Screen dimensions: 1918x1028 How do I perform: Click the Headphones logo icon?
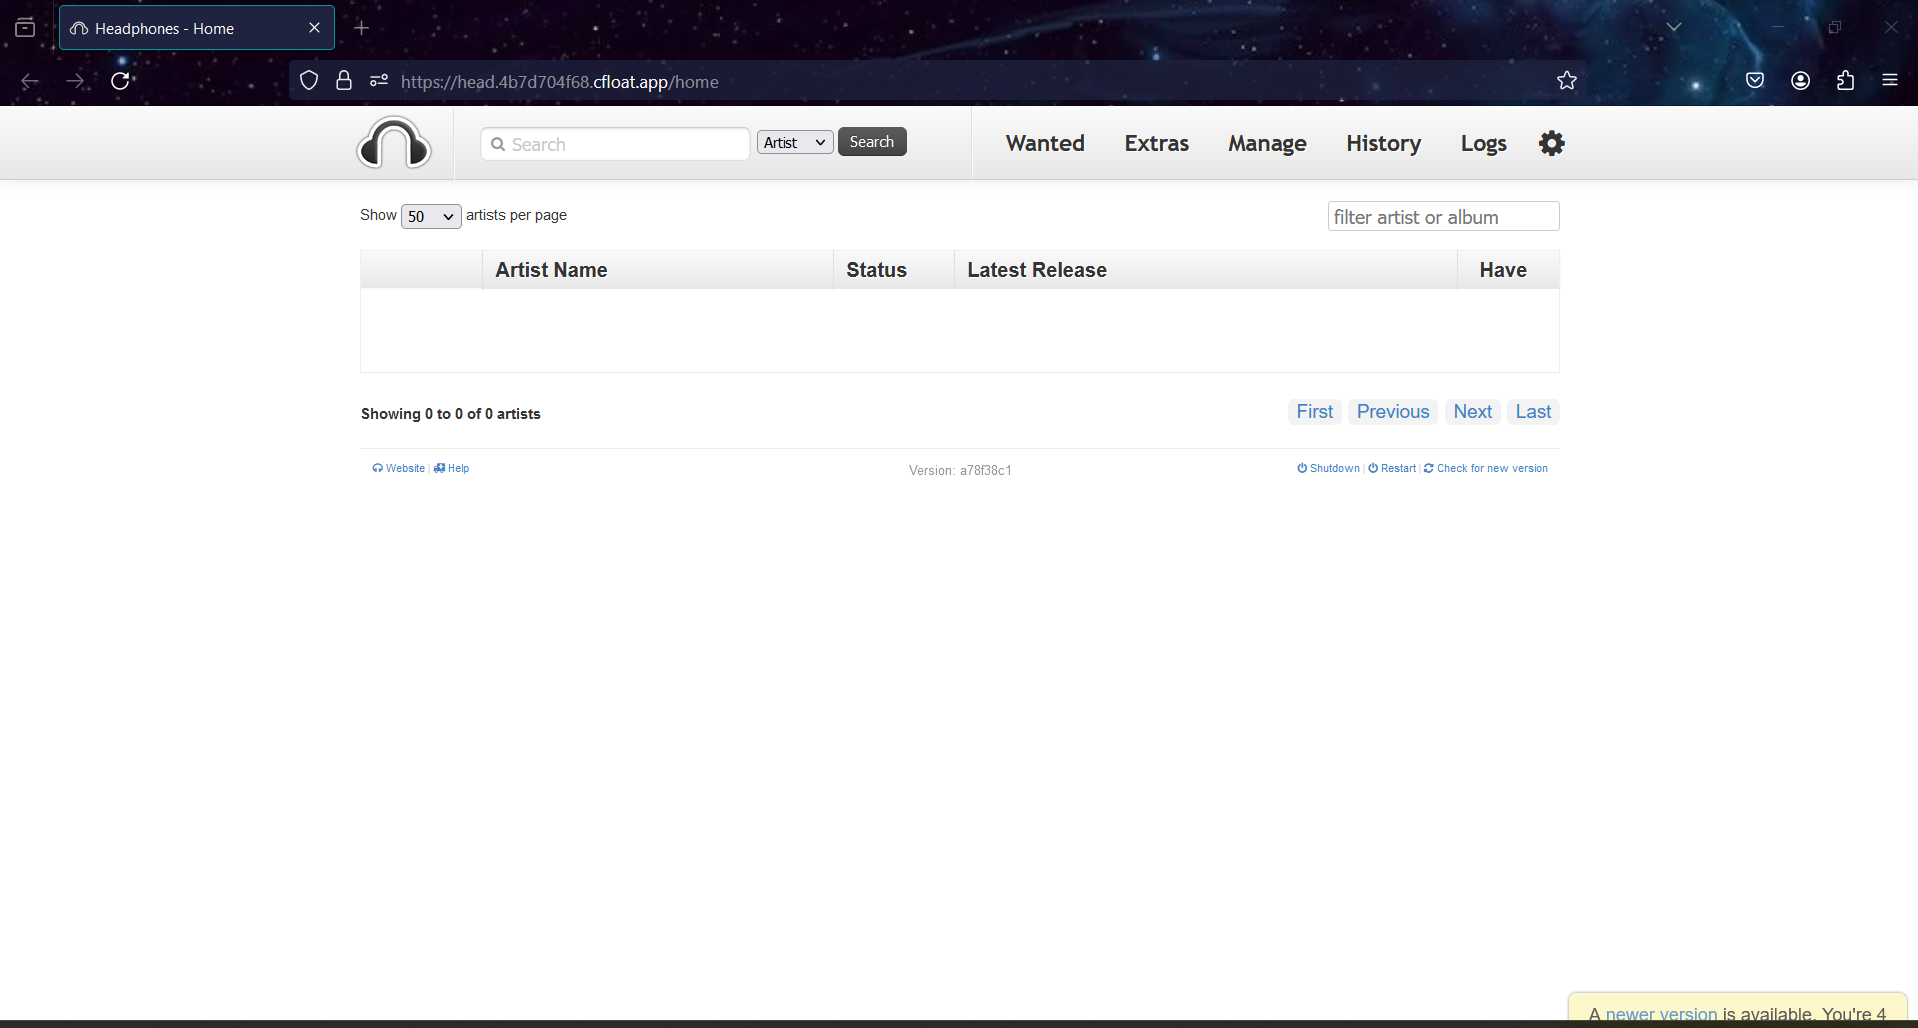[x=394, y=143]
